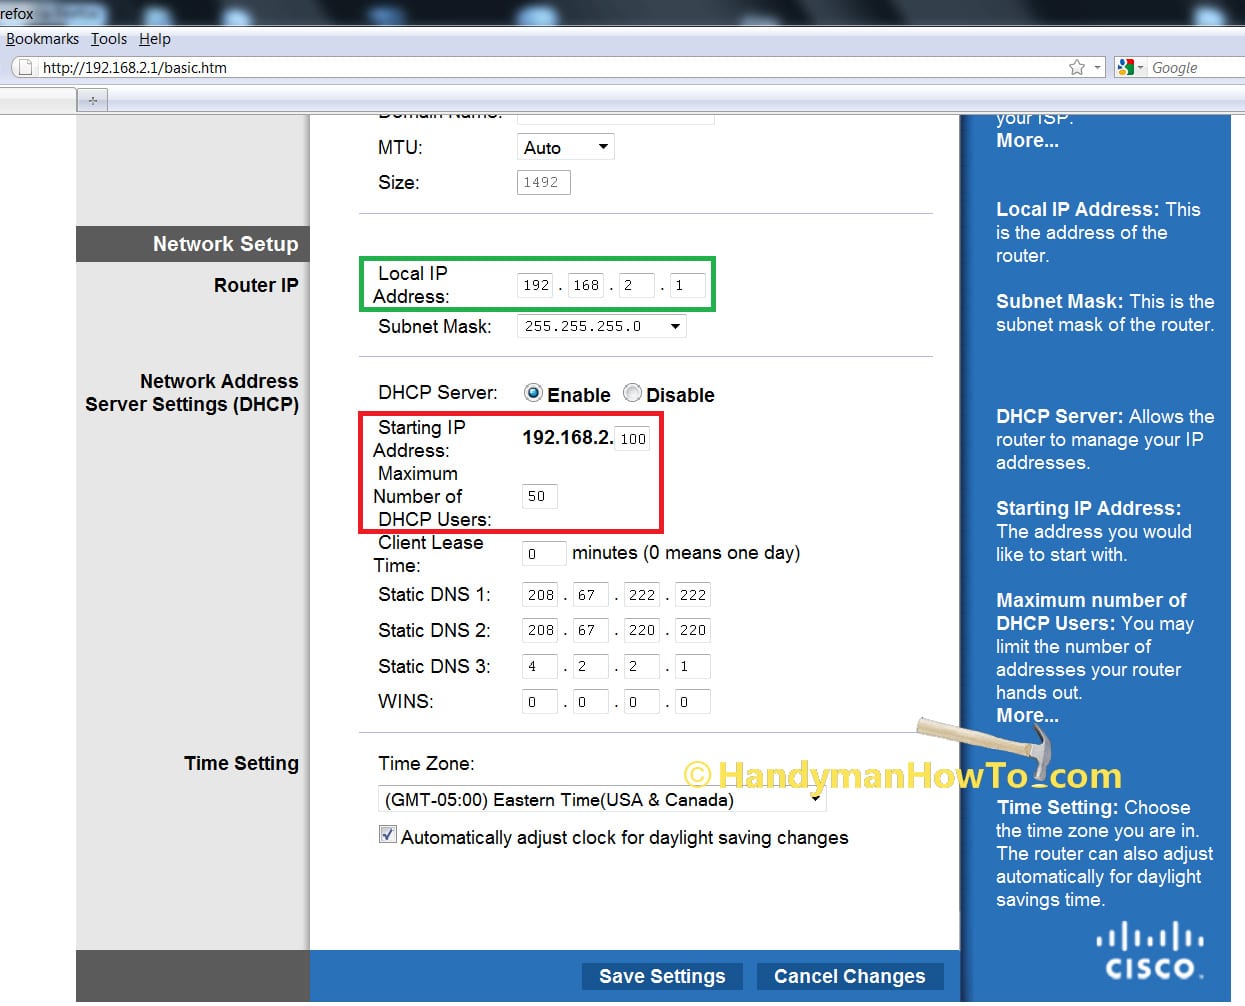Click Static DNS 2 fourth octet field
The width and height of the screenshot is (1245, 1006).
(x=692, y=630)
